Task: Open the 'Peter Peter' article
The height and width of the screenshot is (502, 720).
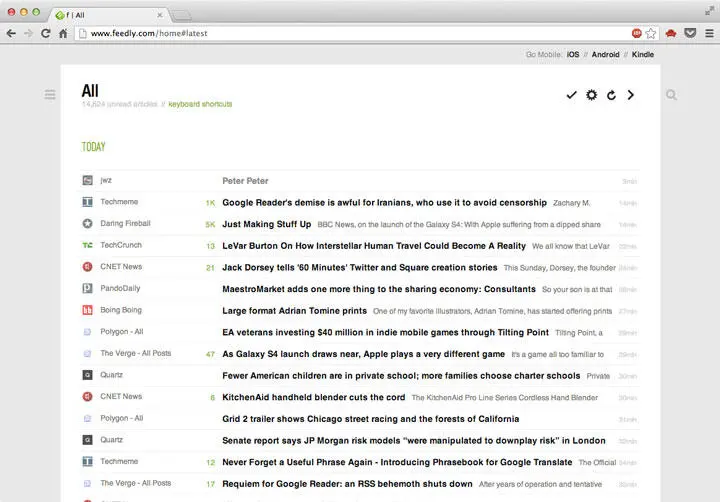Action: tap(245, 181)
